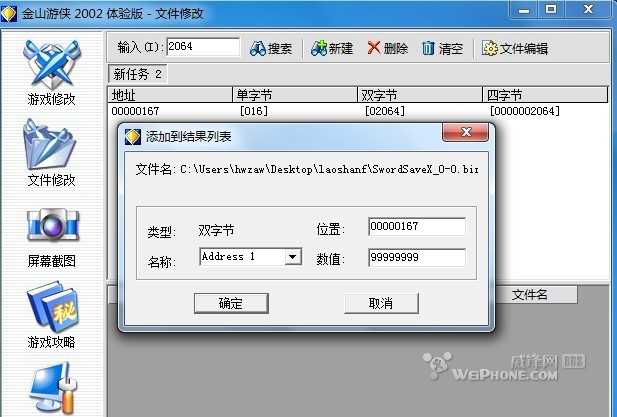This screenshot has width=617, height=417.
Task: Click the 清空 trash can clear button
Action: tap(442, 48)
